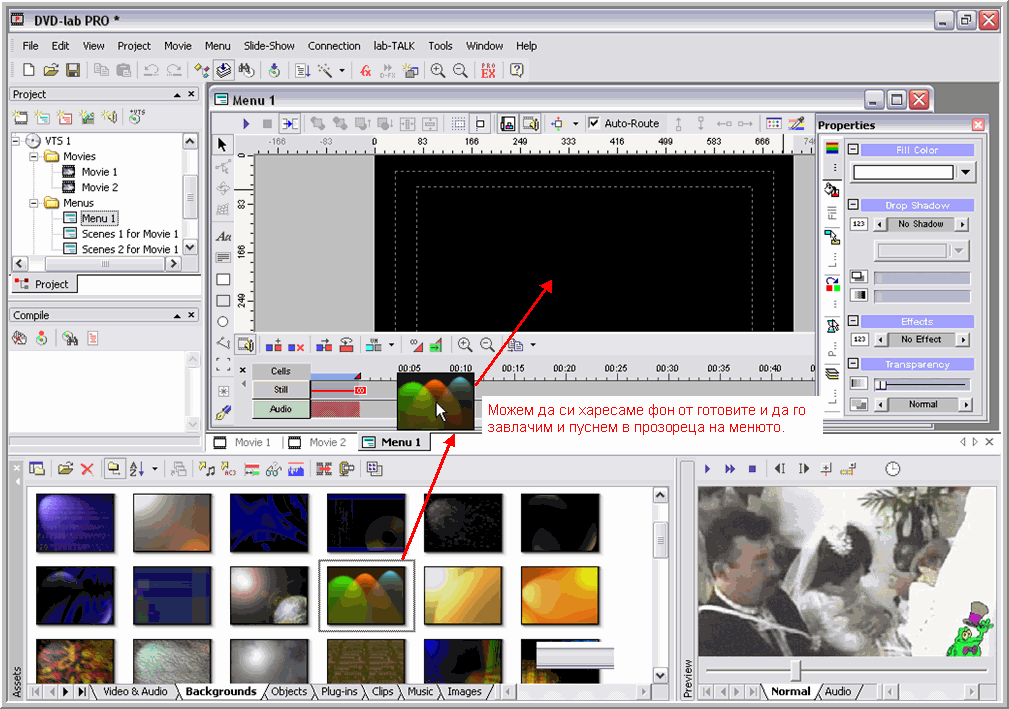The width and height of the screenshot is (1009, 709).
Task: Click next Drop Shadow option arrow
Action: pyautogui.click(x=963, y=224)
